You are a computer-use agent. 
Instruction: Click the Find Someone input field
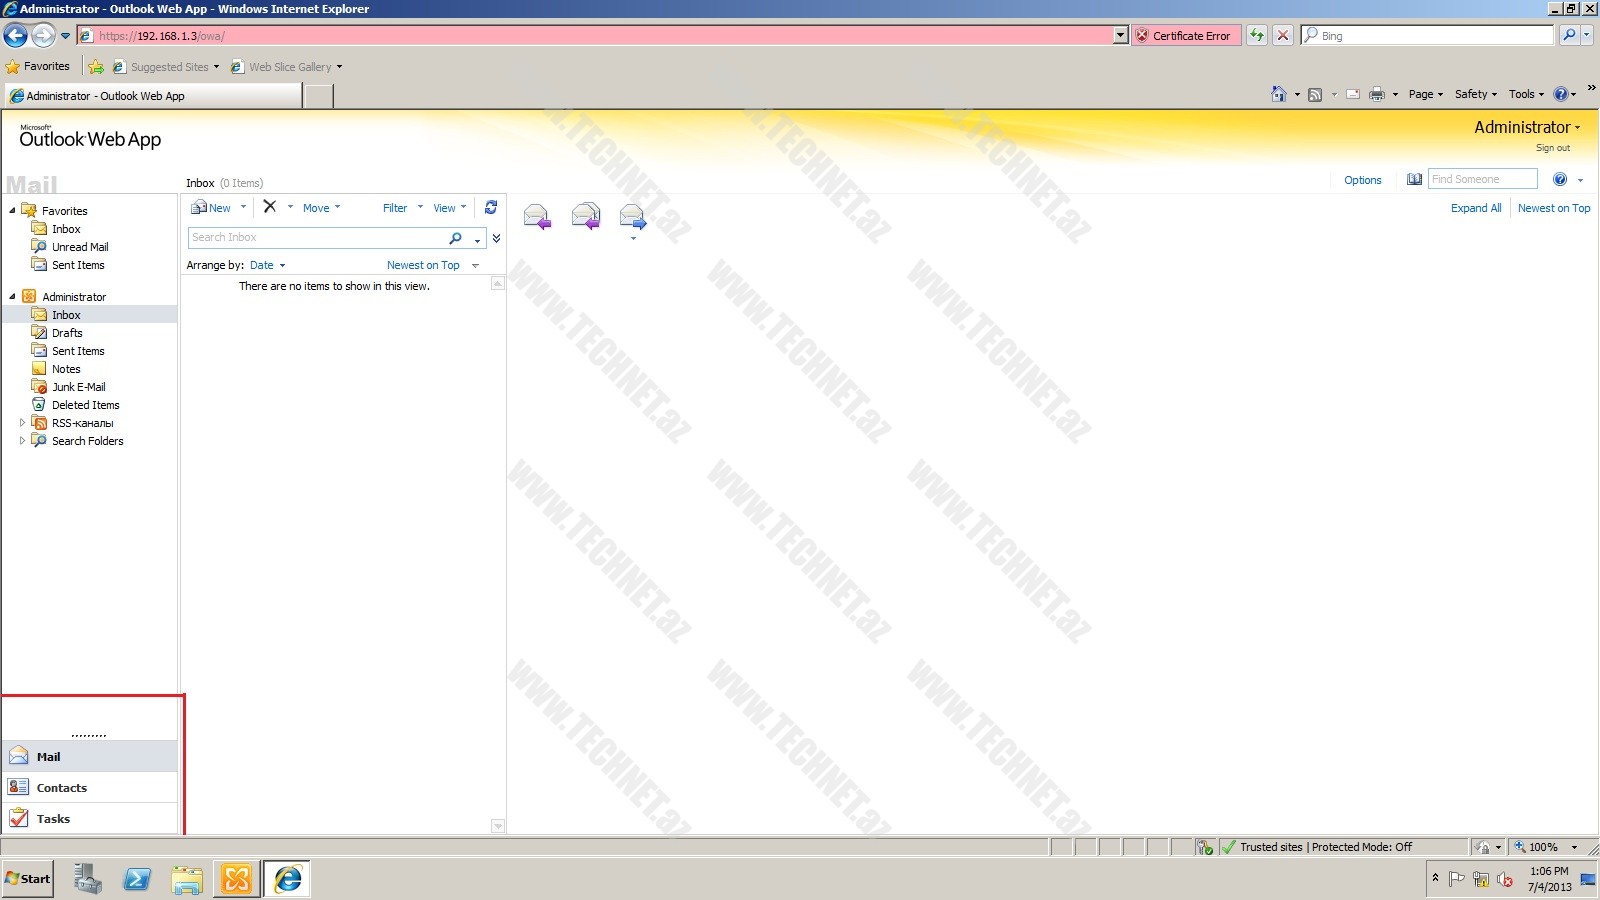pyautogui.click(x=1481, y=180)
